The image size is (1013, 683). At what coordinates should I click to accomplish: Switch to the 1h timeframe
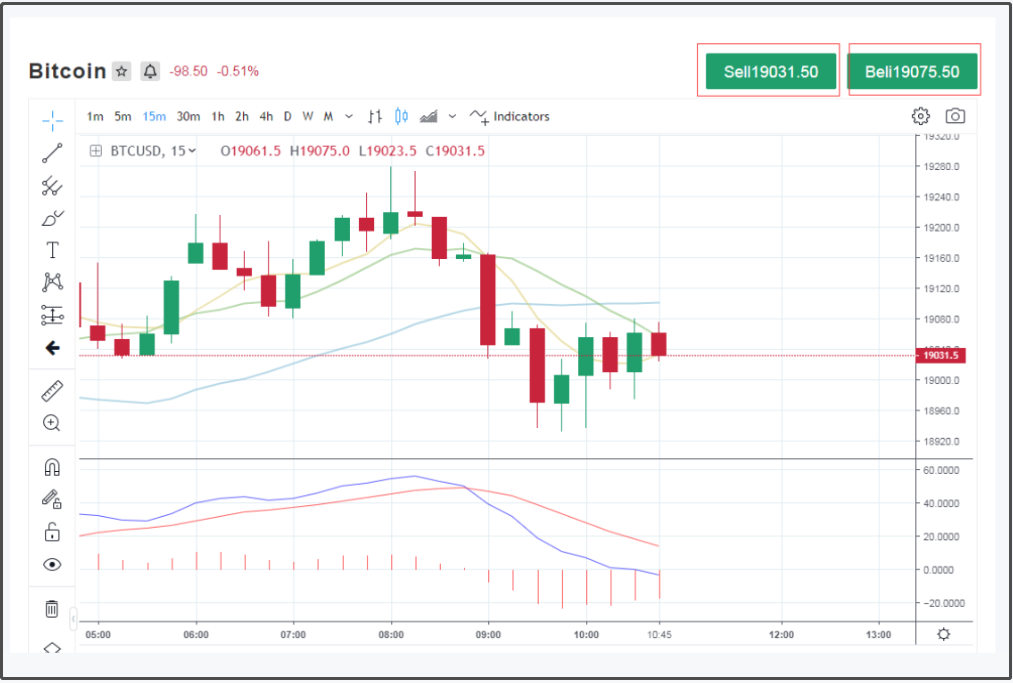coord(217,116)
